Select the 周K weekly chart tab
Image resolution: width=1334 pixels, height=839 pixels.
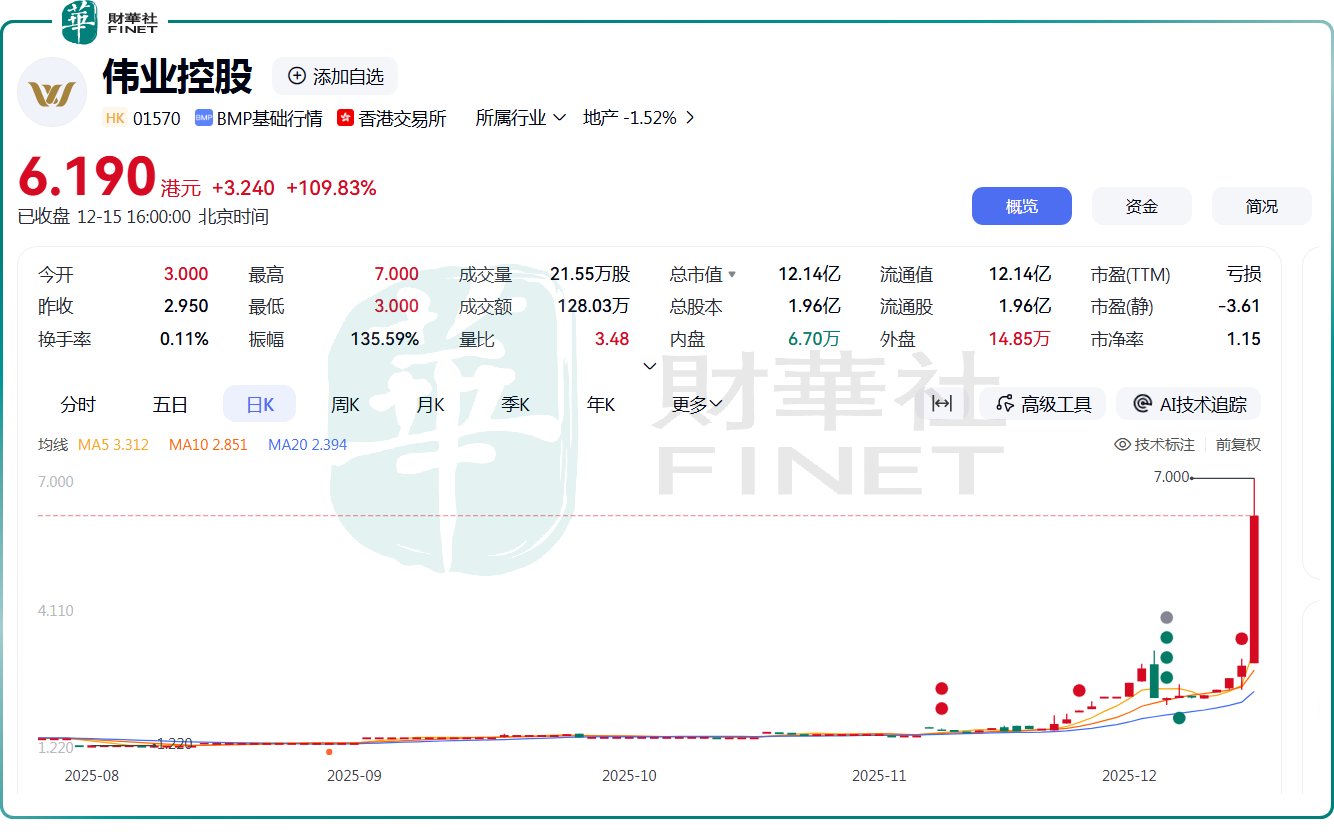click(344, 403)
